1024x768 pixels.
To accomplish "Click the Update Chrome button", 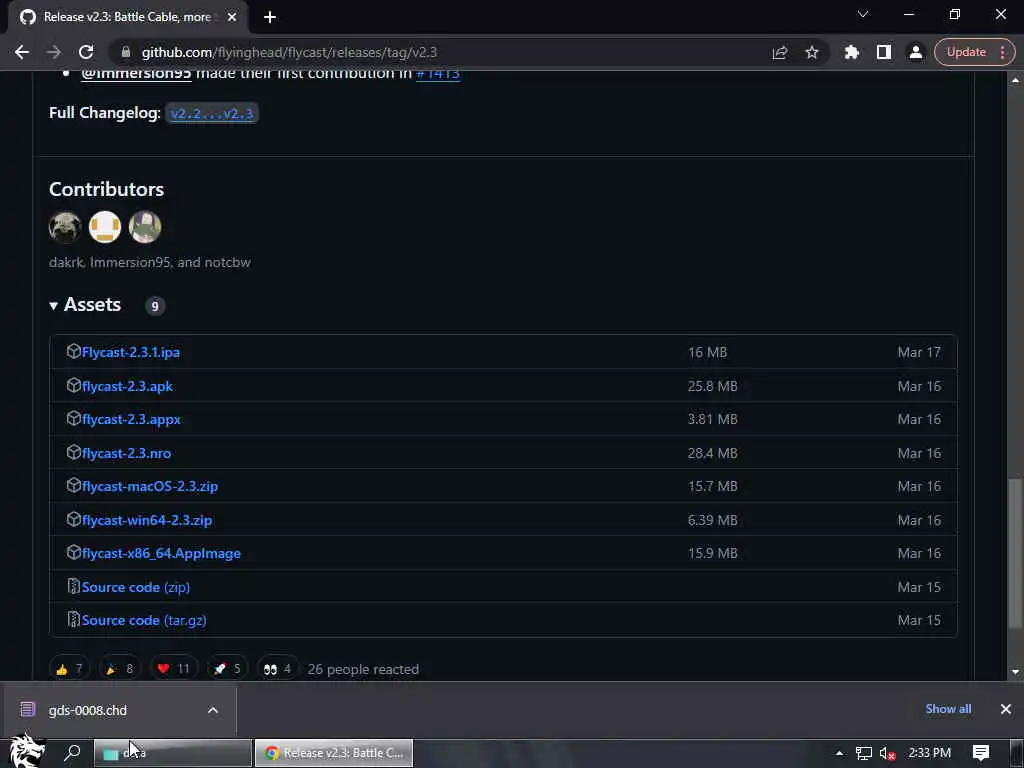I will click(974, 52).
